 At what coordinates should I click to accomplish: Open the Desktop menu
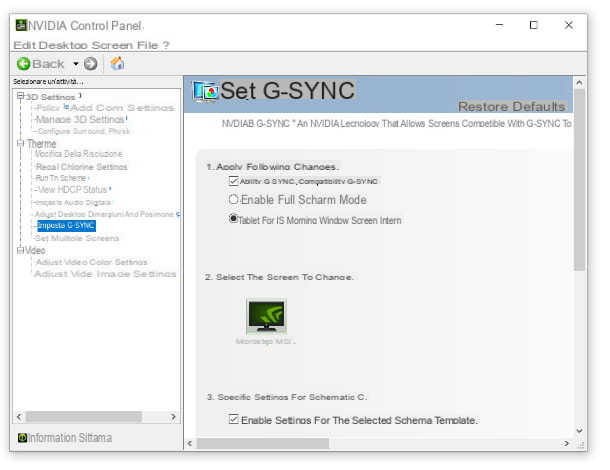pyautogui.click(x=63, y=45)
